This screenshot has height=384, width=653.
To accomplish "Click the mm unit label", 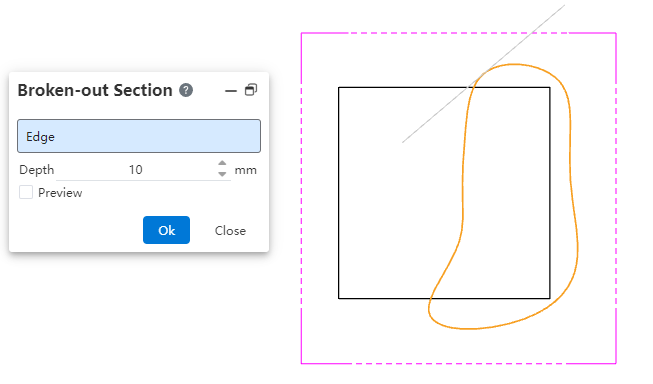I will pyautogui.click(x=246, y=170).
